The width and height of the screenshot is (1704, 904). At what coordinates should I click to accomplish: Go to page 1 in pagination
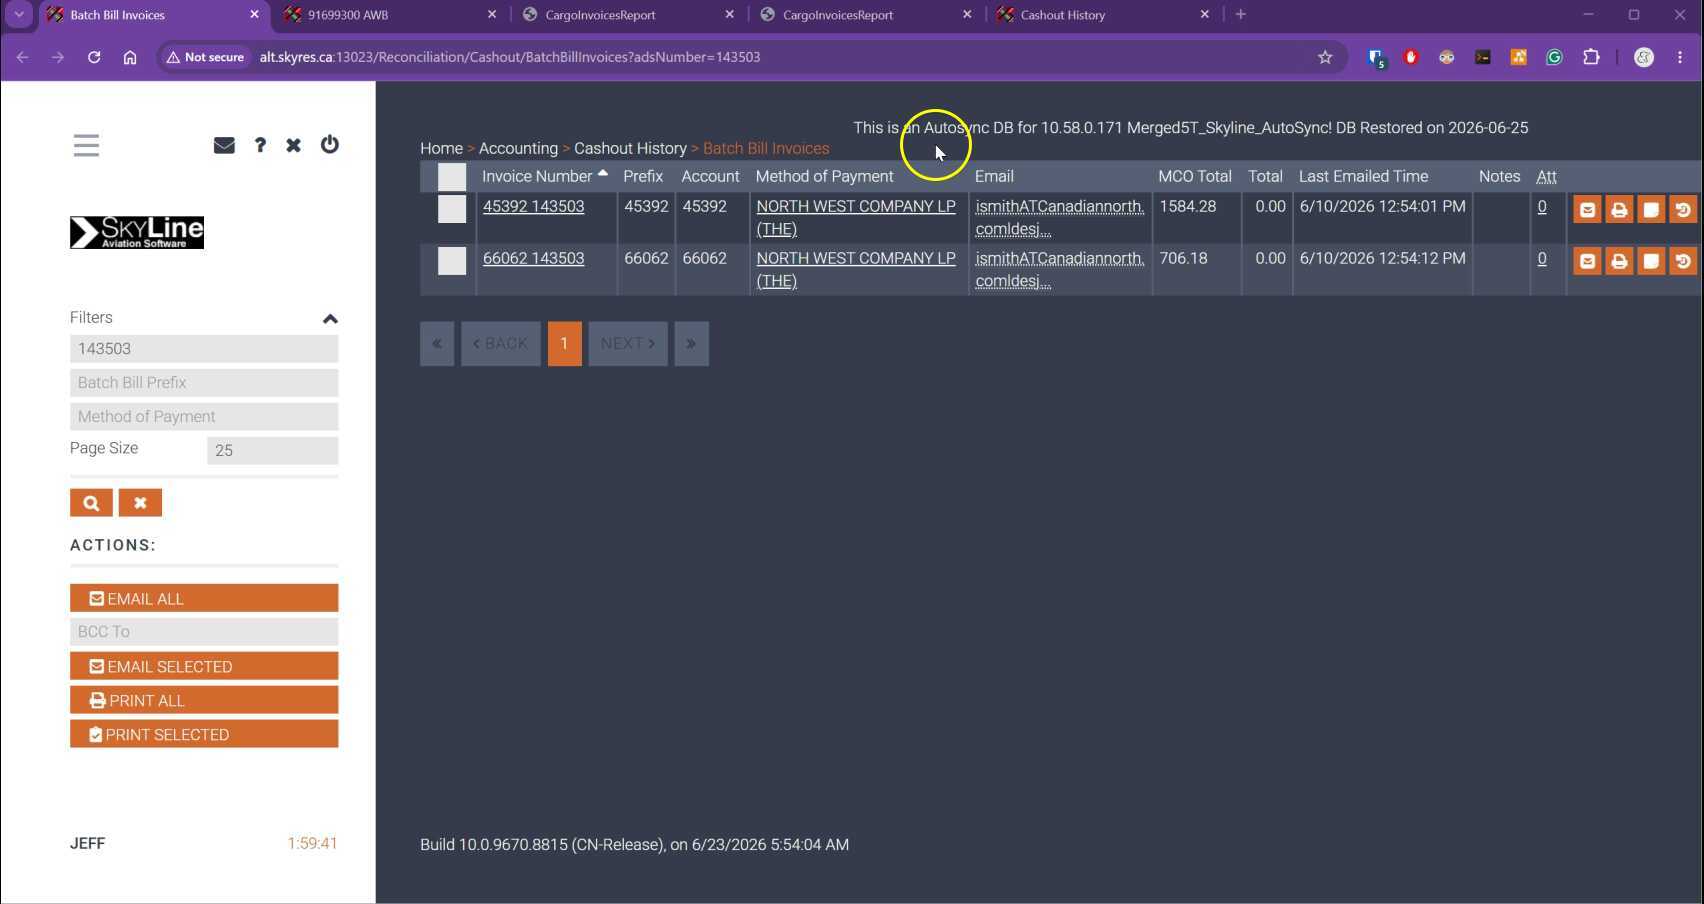564,344
